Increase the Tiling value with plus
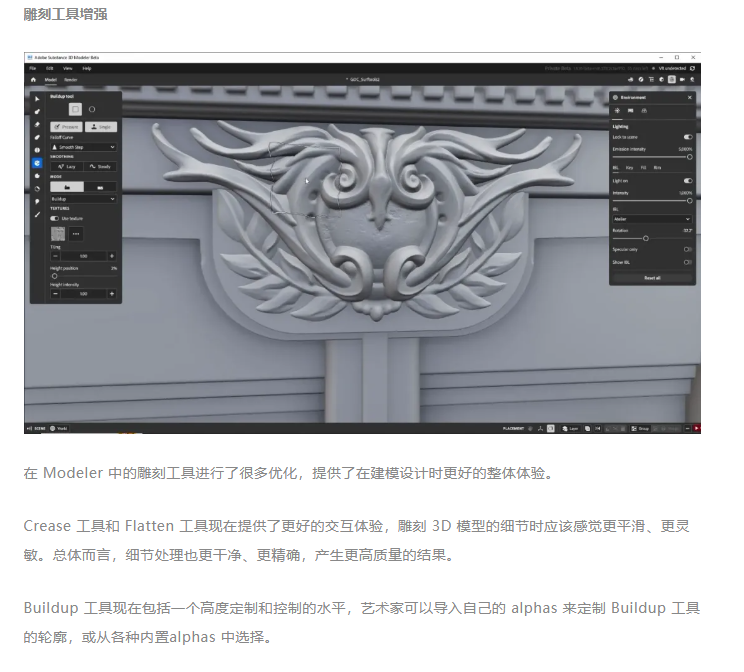Viewport: 744px width, 672px height. pos(112,256)
